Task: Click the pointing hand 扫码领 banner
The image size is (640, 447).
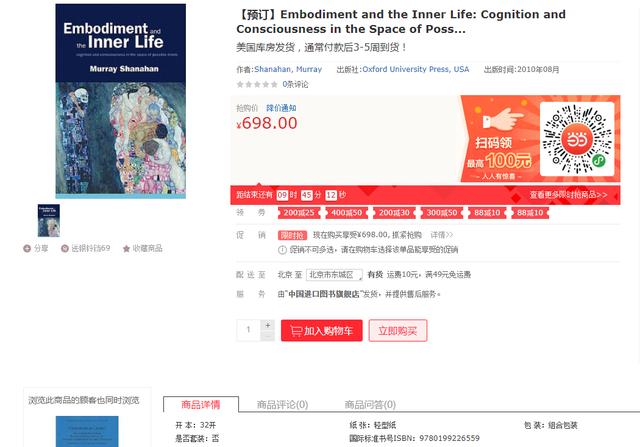Action: (x=500, y=139)
